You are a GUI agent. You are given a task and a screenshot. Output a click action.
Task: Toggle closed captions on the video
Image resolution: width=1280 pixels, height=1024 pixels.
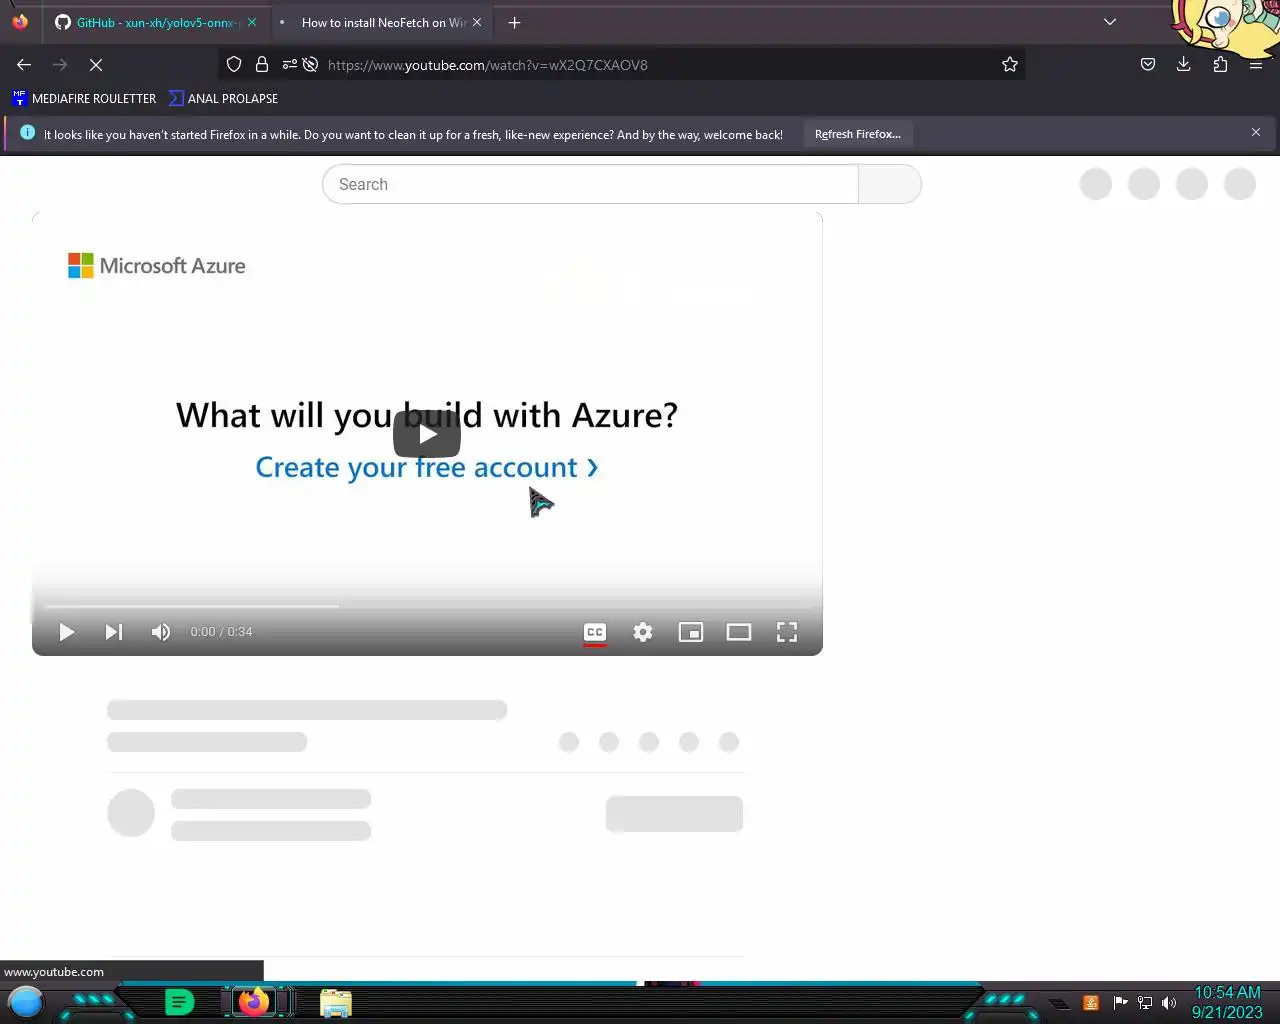coord(595,632)
